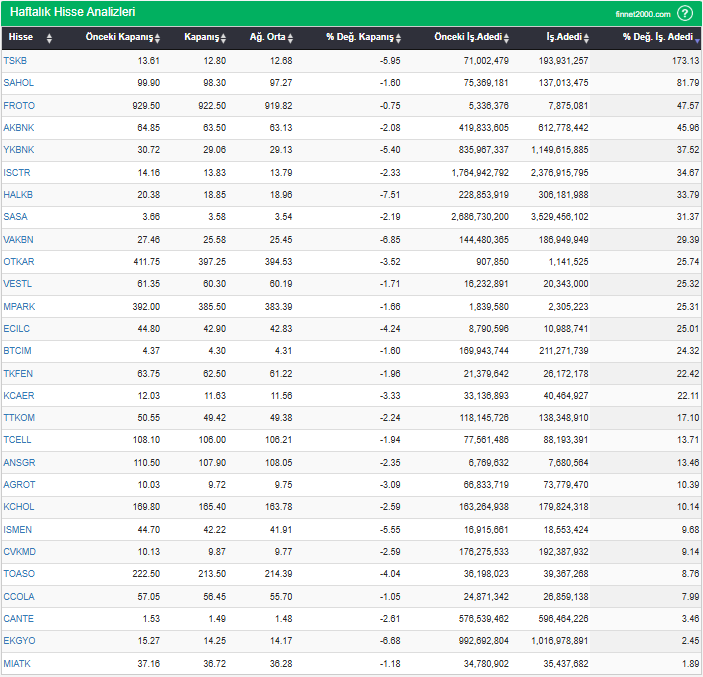Screen dimensions: 703x677
Task: Click Kapanış header text
Action: 201,37
